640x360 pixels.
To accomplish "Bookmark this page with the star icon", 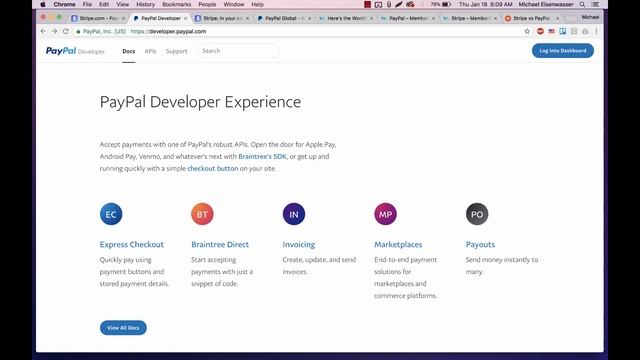I will tap(527, 31).
